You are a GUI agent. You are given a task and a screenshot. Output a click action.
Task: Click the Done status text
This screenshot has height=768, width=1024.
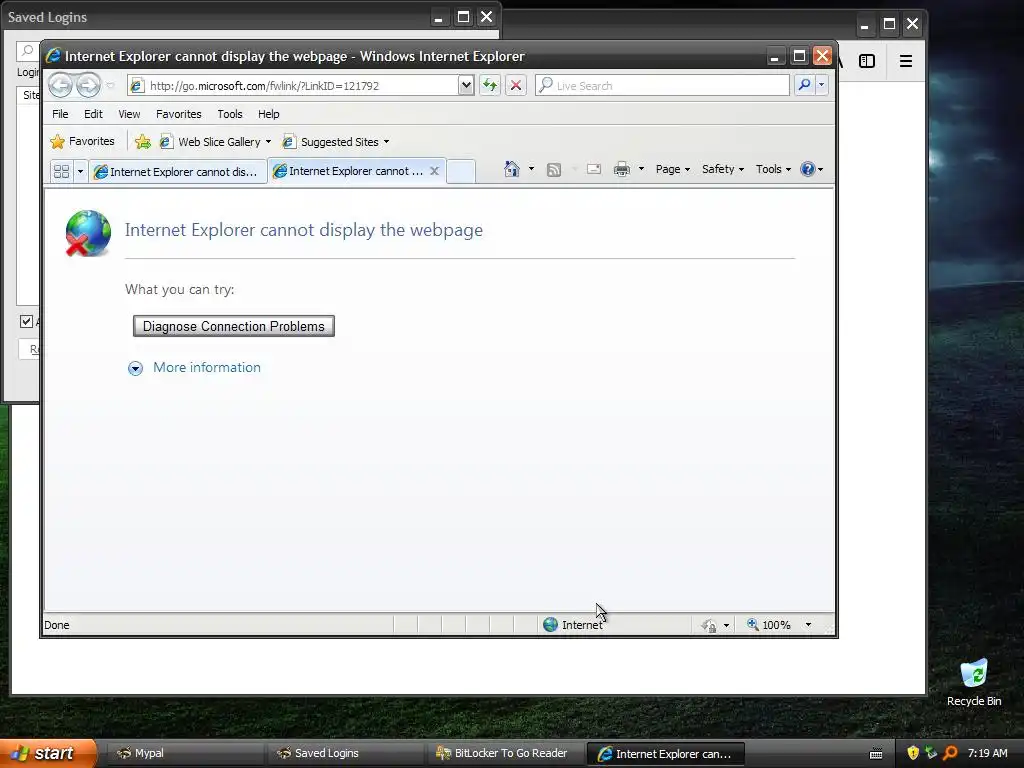point(57,625)
